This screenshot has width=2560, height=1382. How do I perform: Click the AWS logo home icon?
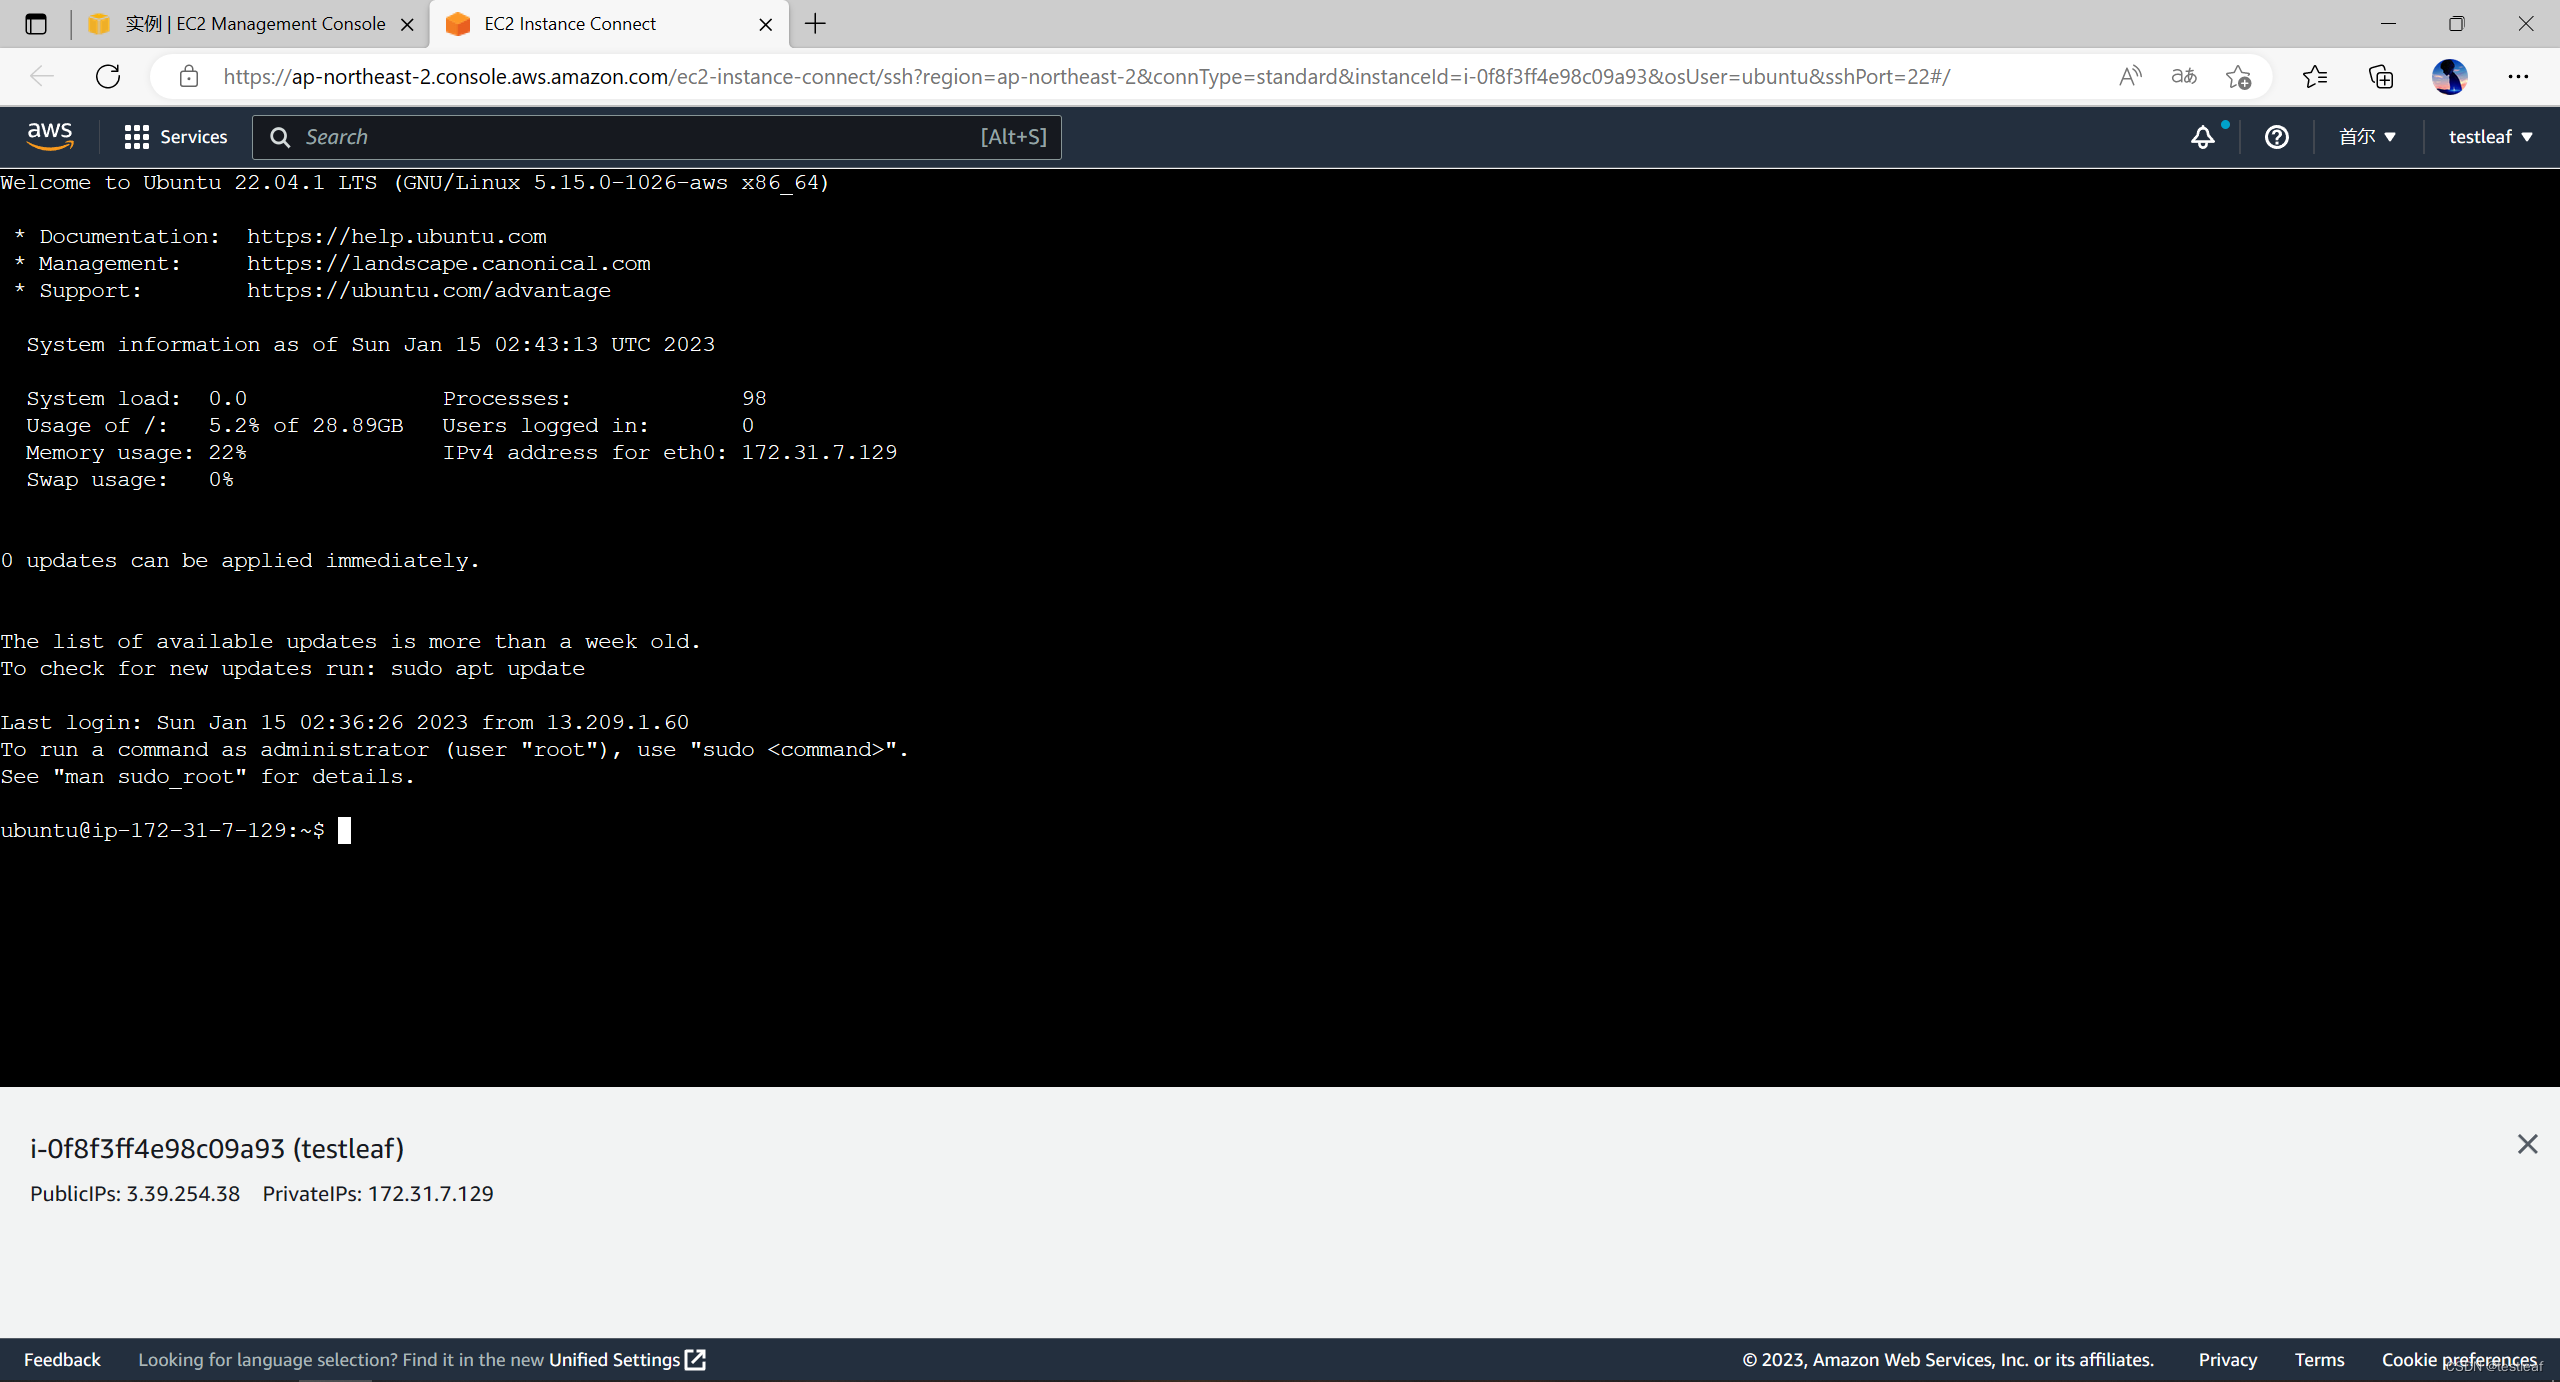tap(50, 137)
